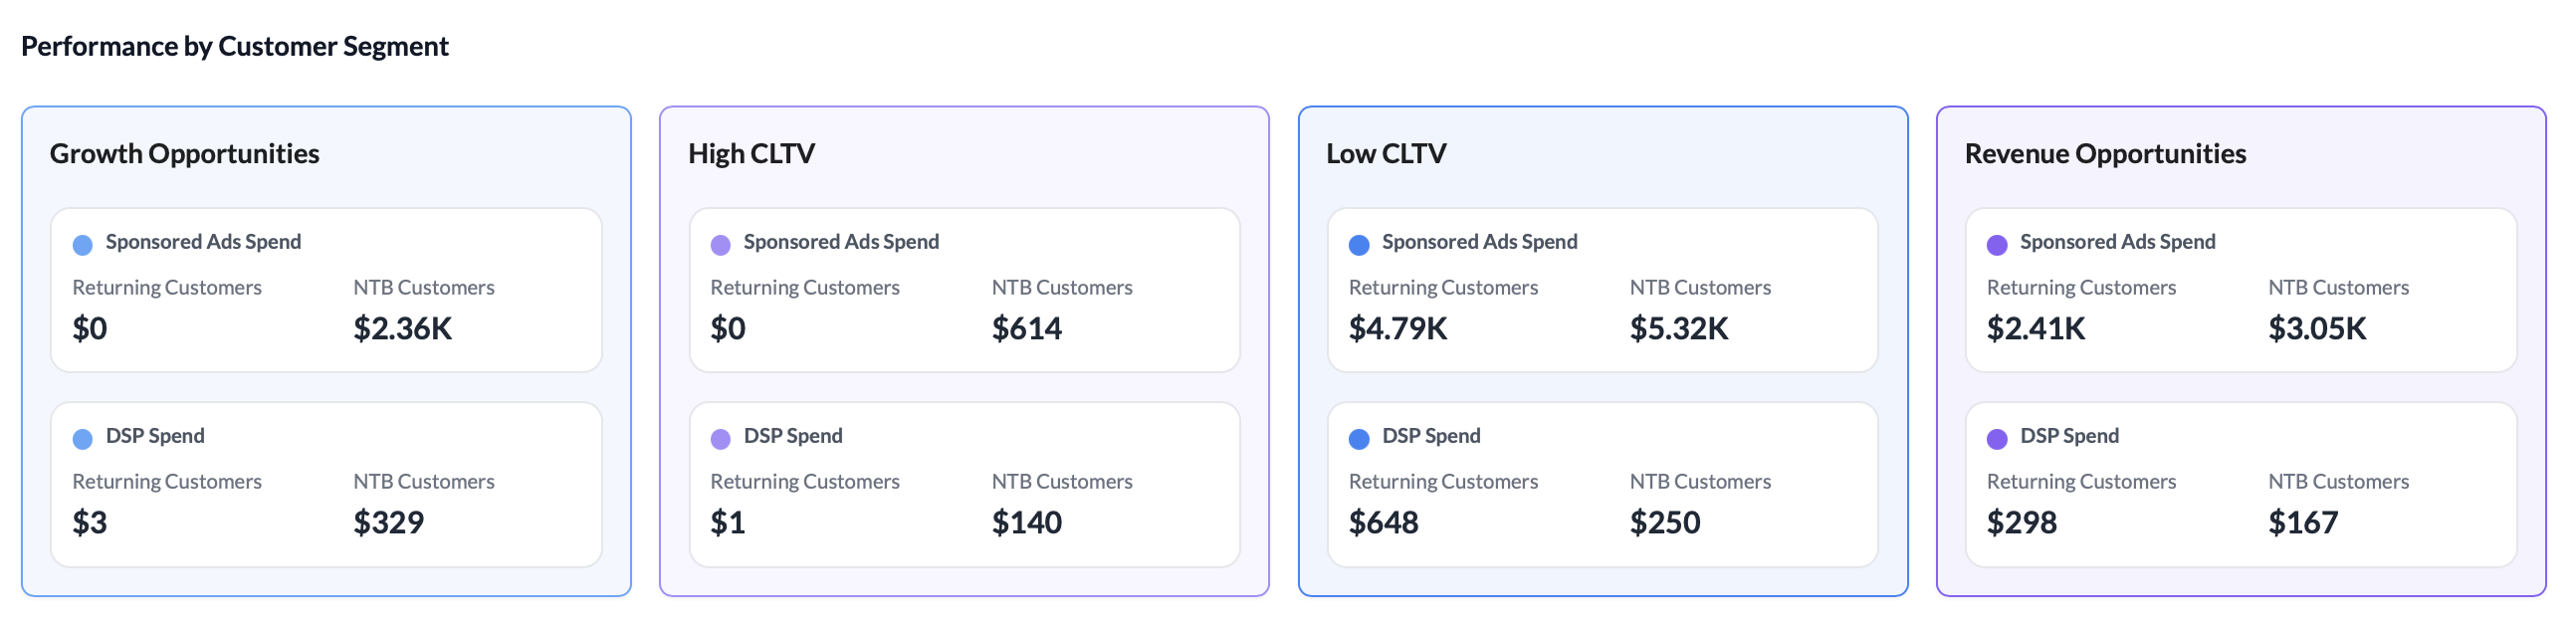Click the purple dot beside High CLTV DSP Spend
This screenshot has width=2576, height=623.
click(x=721, y=439)
